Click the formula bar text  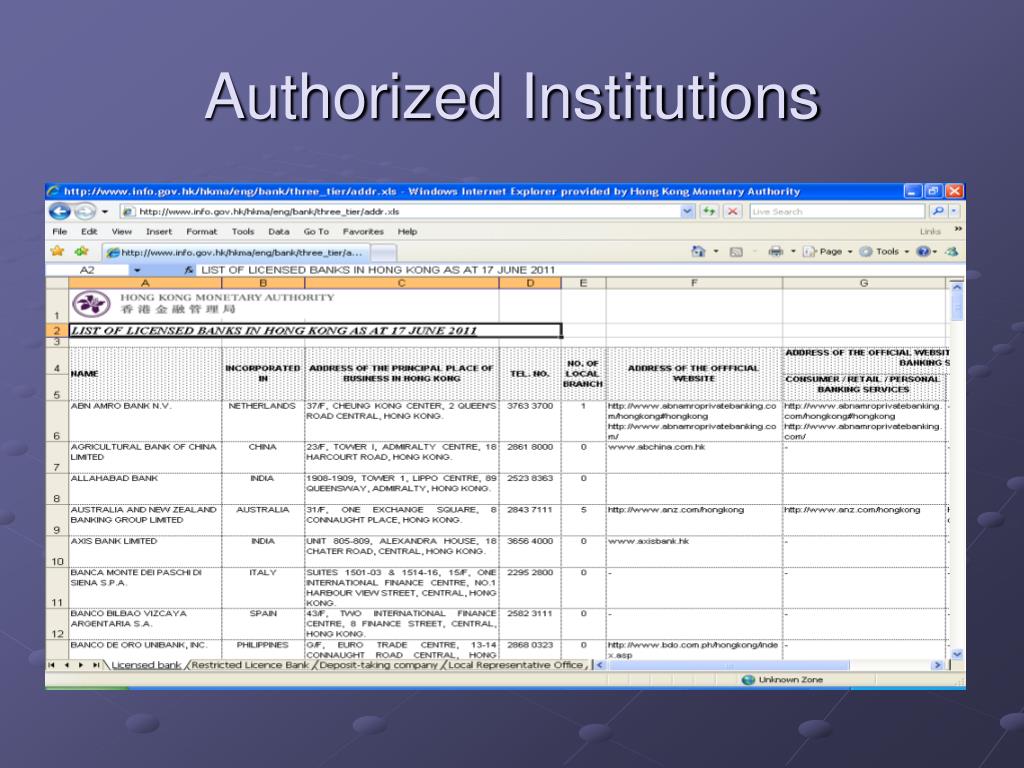(377, 270)
